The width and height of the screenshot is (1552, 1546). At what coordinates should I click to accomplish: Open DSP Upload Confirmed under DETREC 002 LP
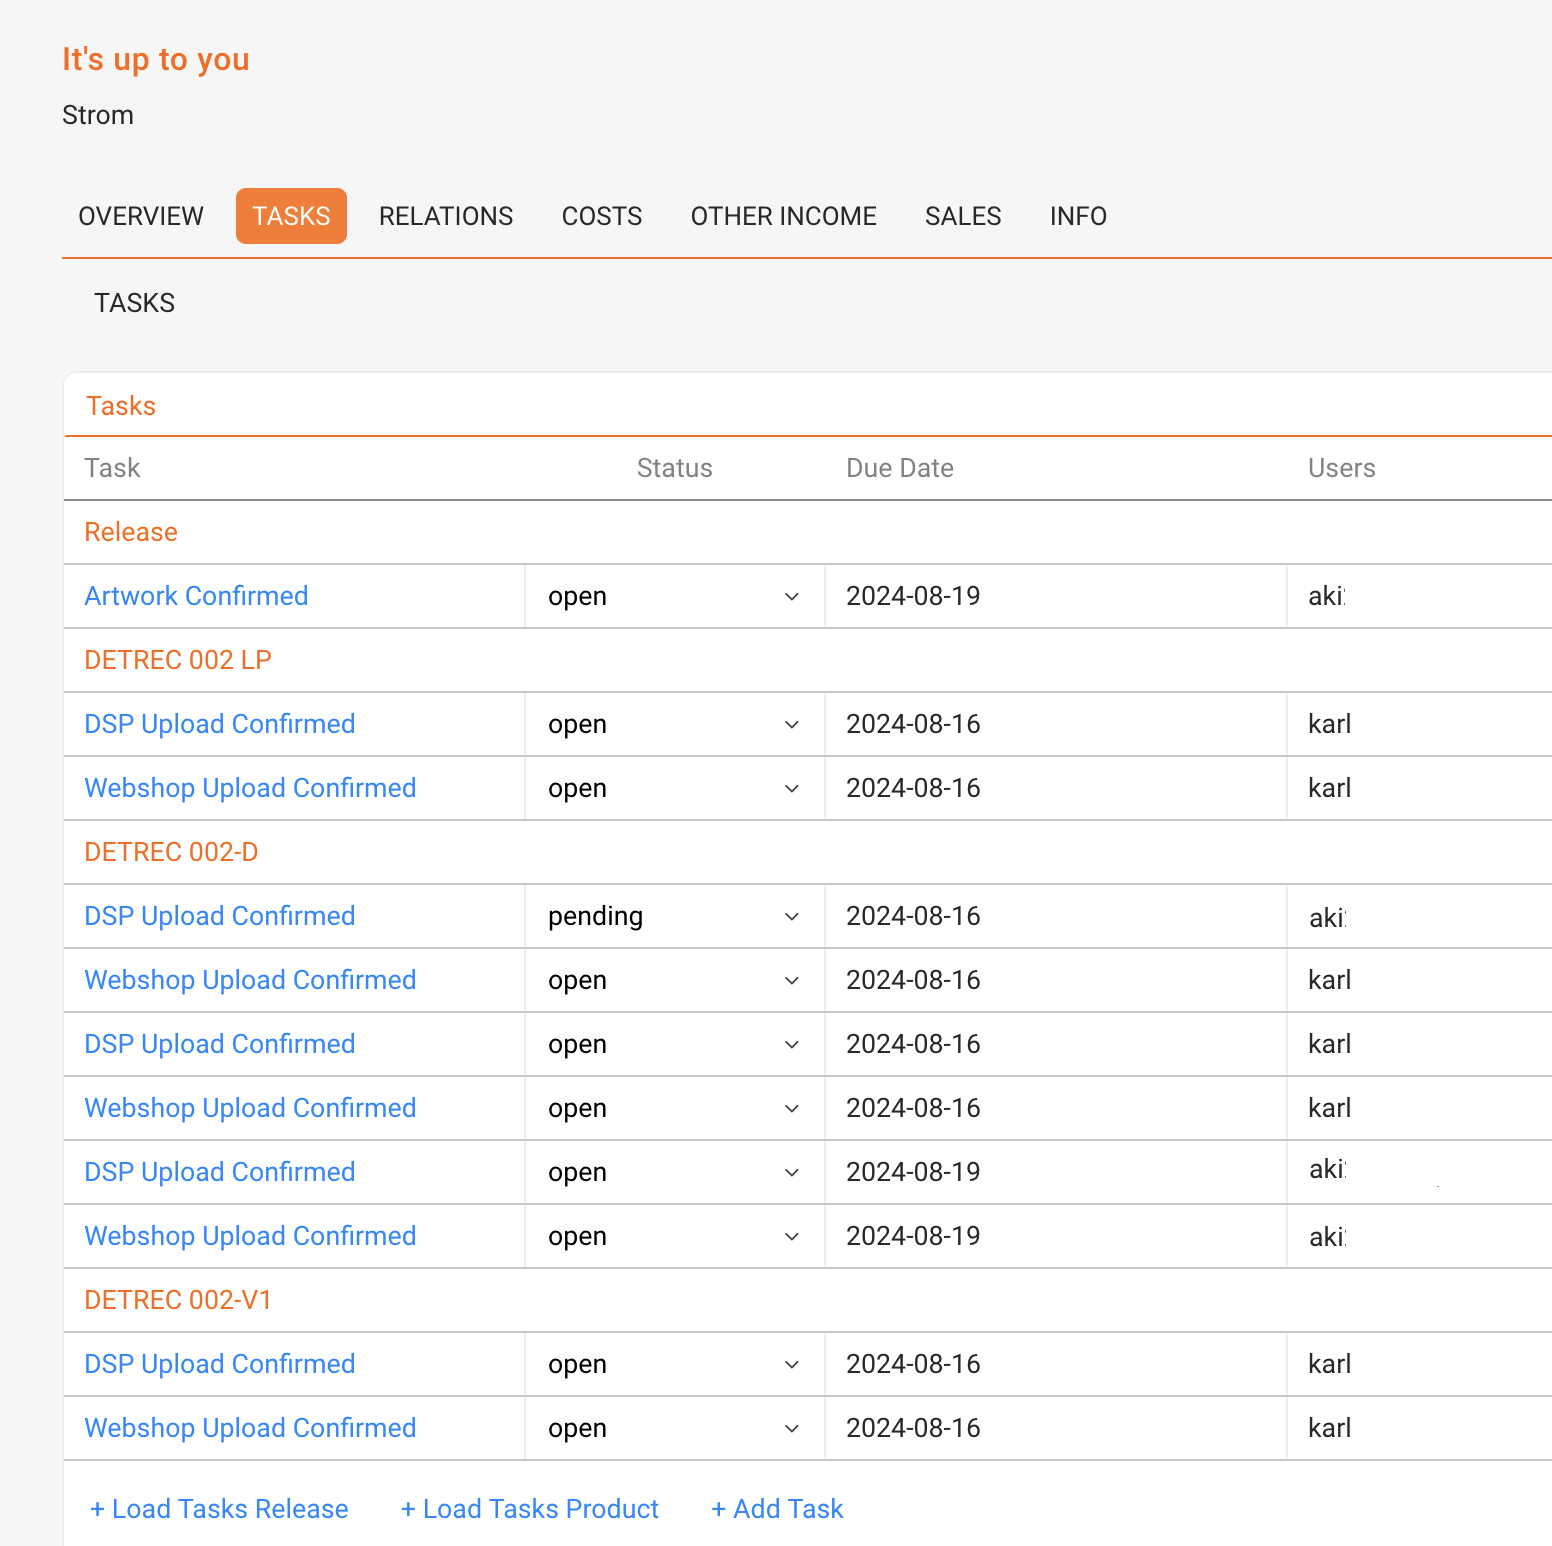pos(220,724)
